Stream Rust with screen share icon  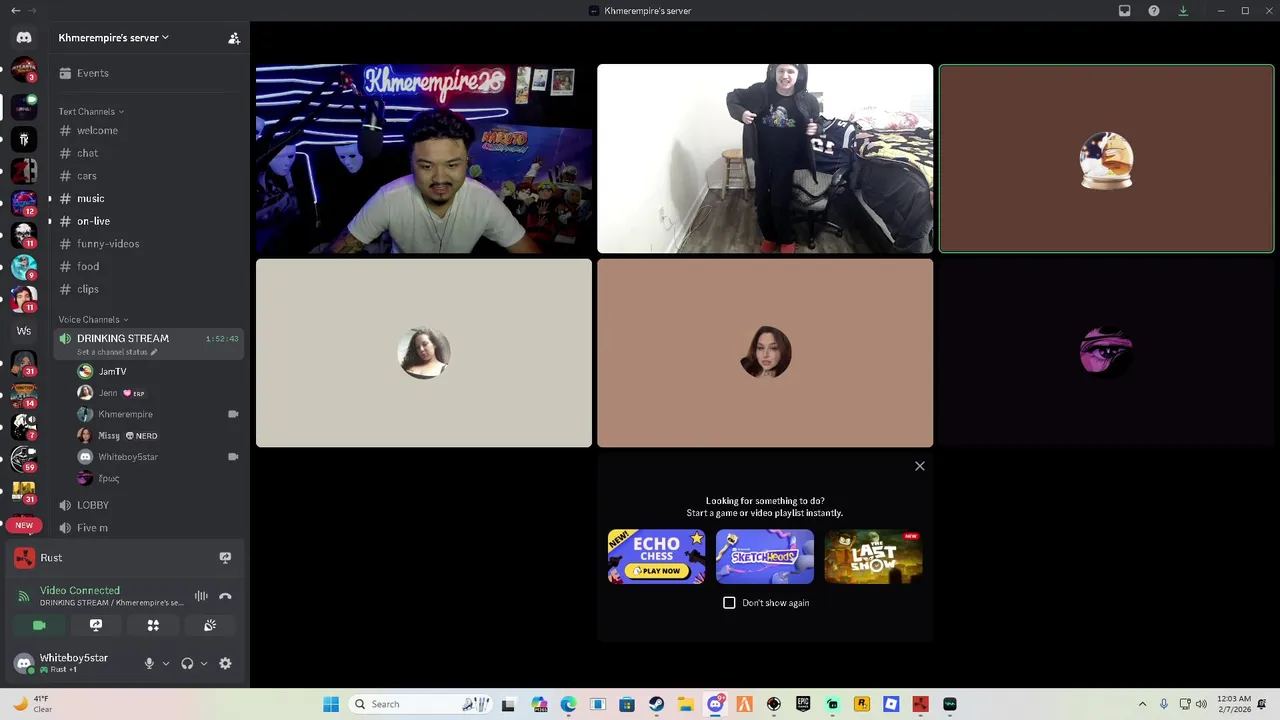click(x=225, y=558)
